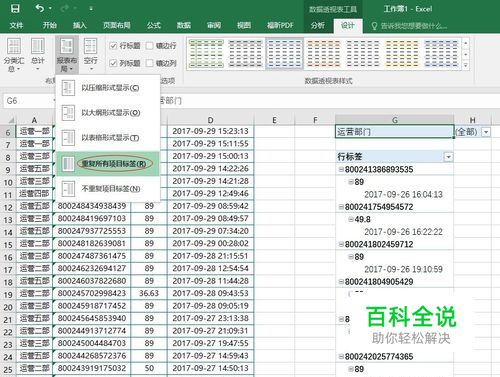Screen dimensions: 500x377
Task: Select column D header
Action: coord(210,120)
